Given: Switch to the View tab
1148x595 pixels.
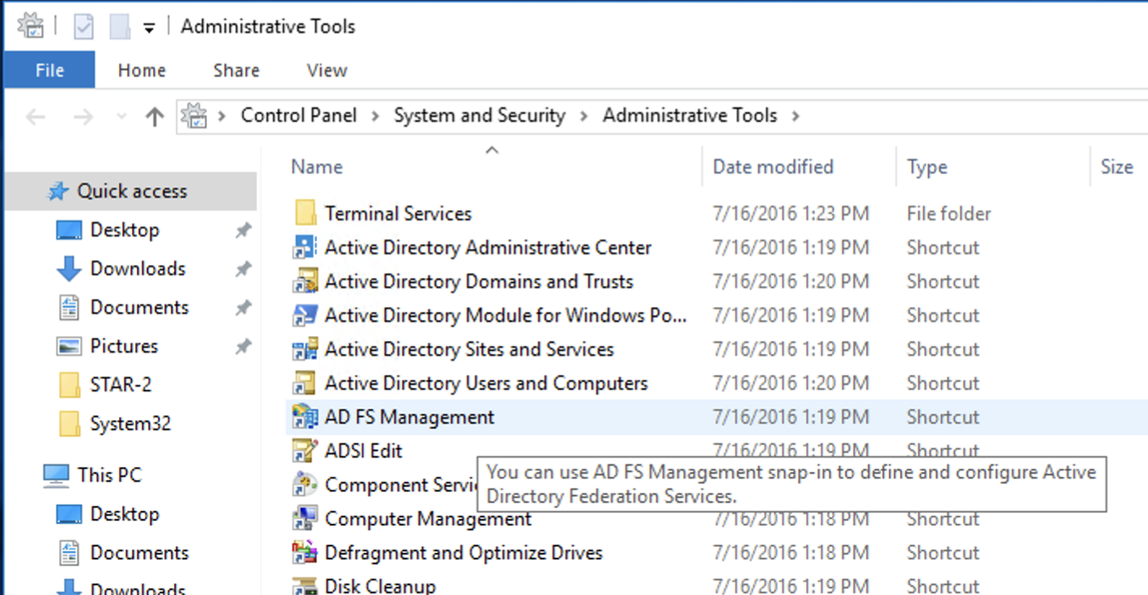Looking at the screenshot, I should [326, 70].
